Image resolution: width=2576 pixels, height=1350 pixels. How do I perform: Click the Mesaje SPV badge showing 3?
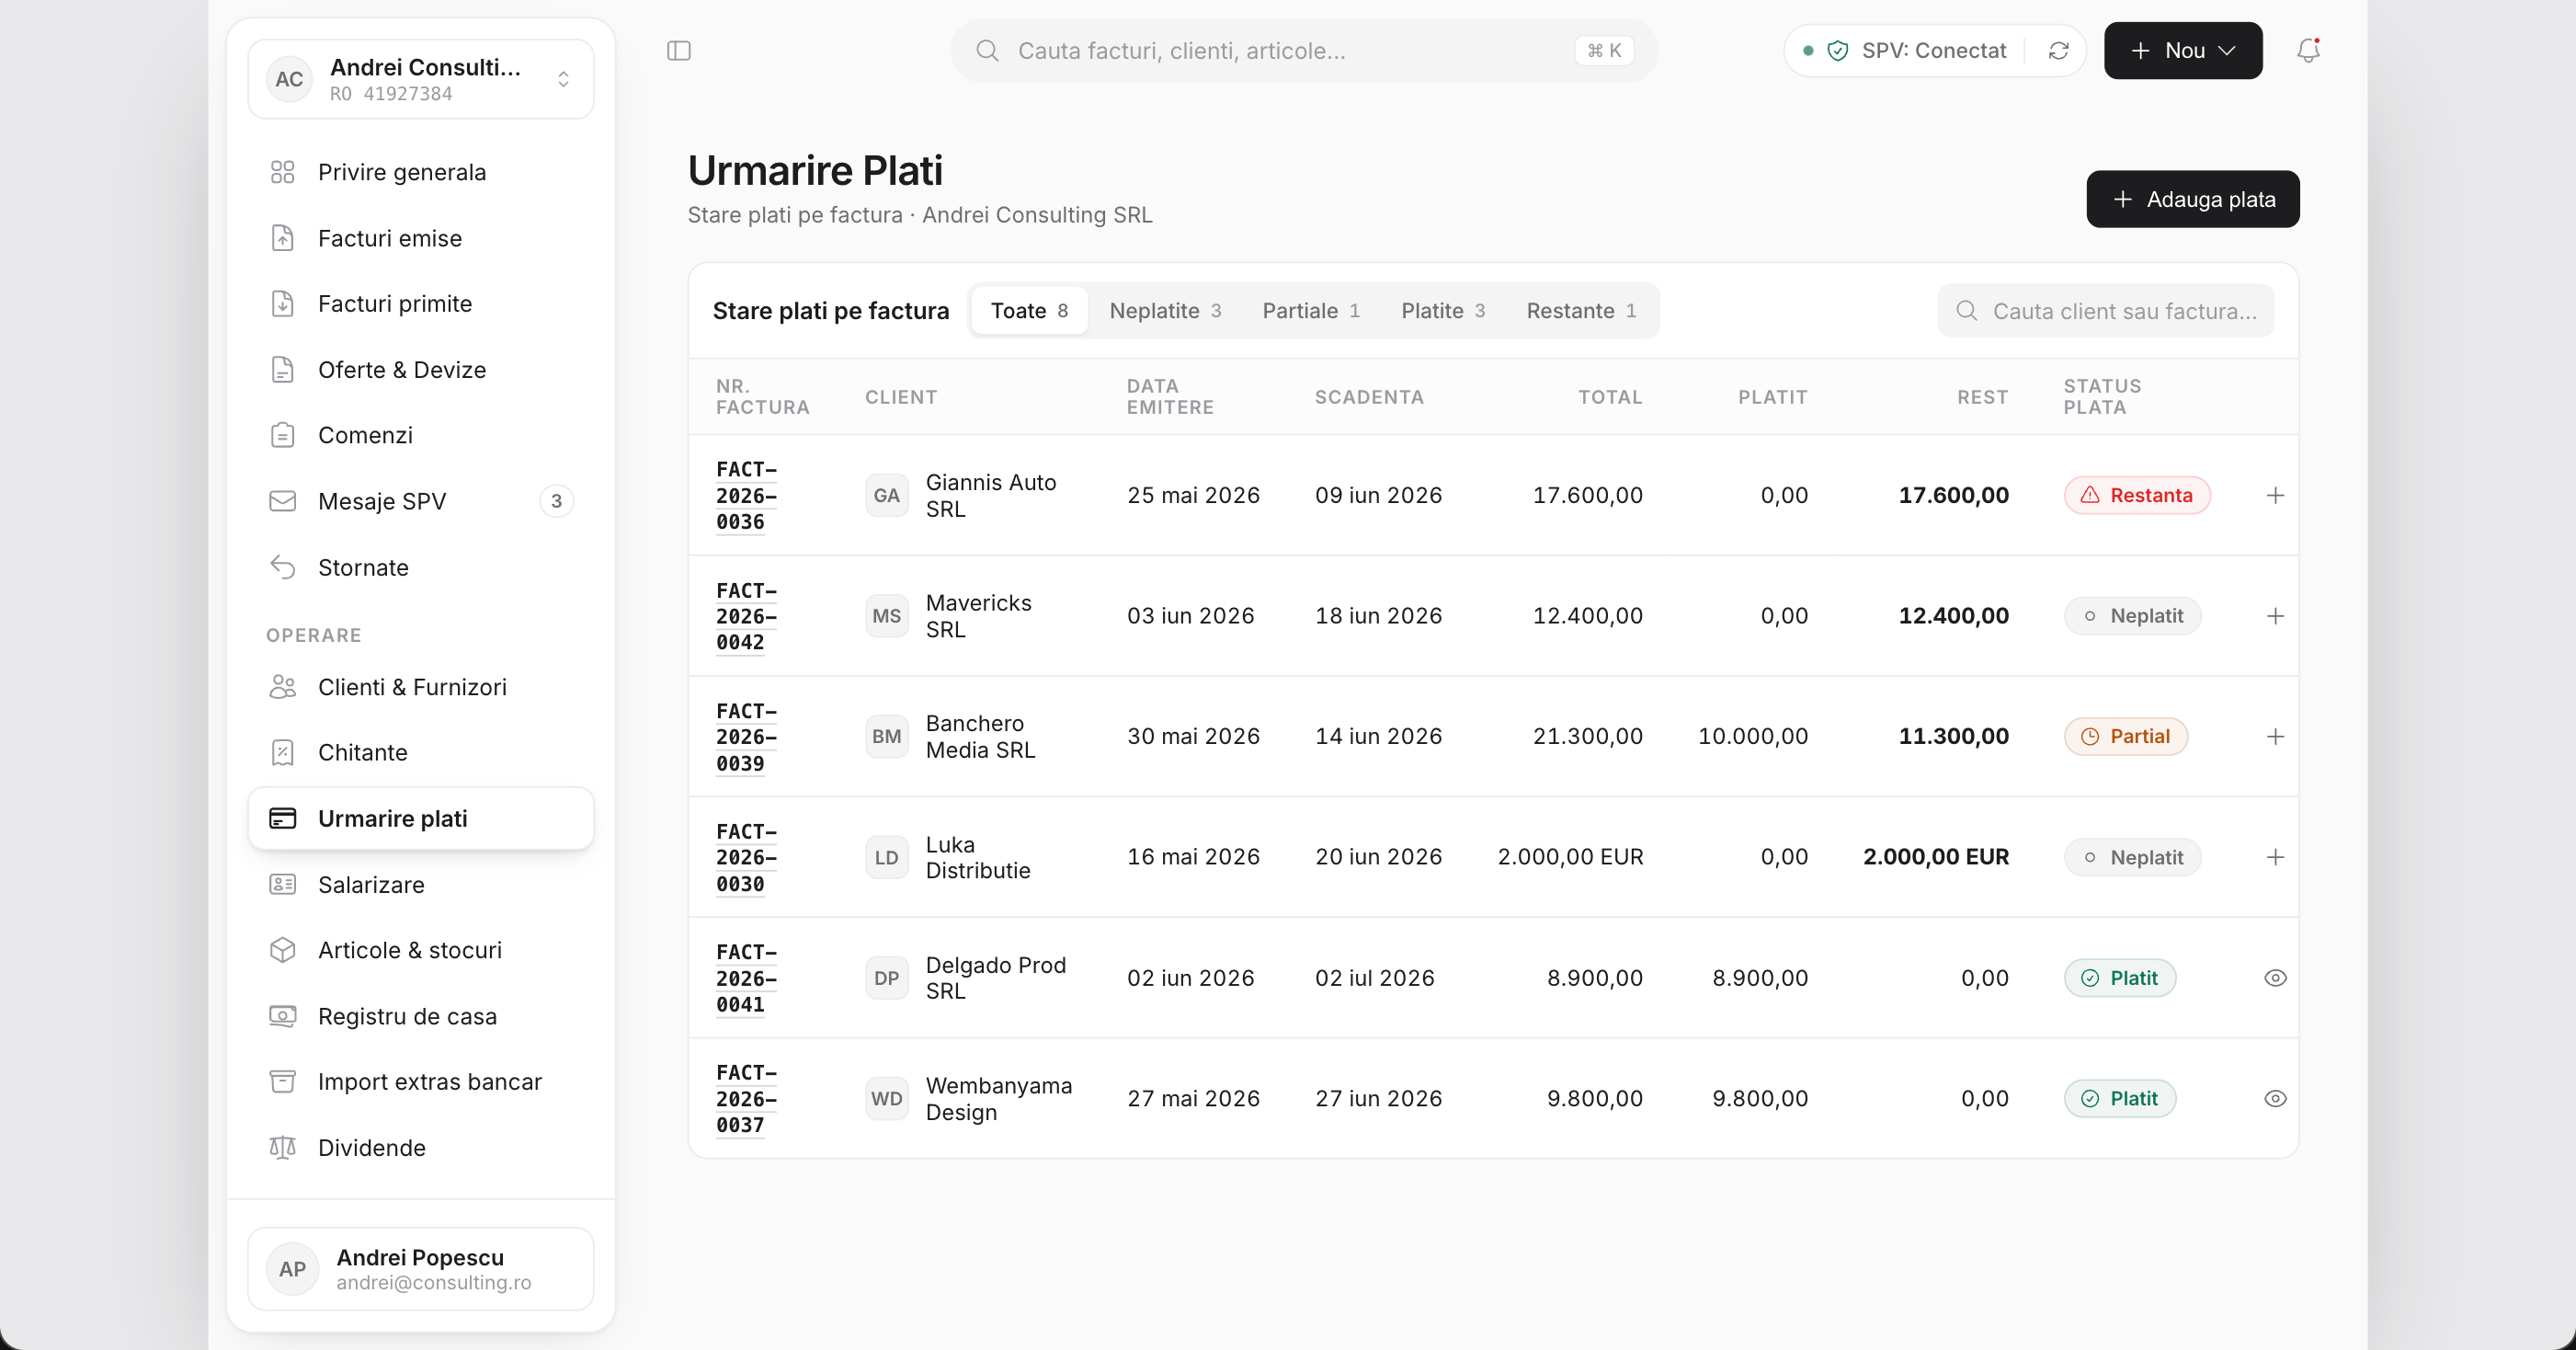tap(556, 501)
